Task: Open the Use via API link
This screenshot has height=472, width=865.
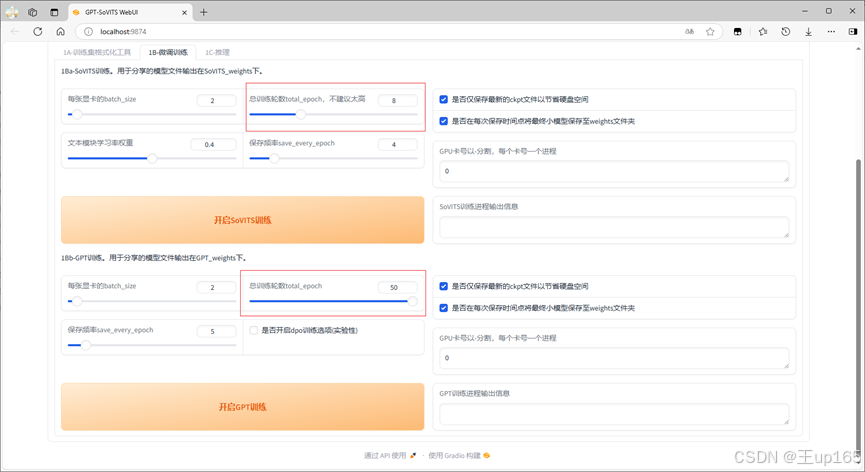Action: coord(389,455)
